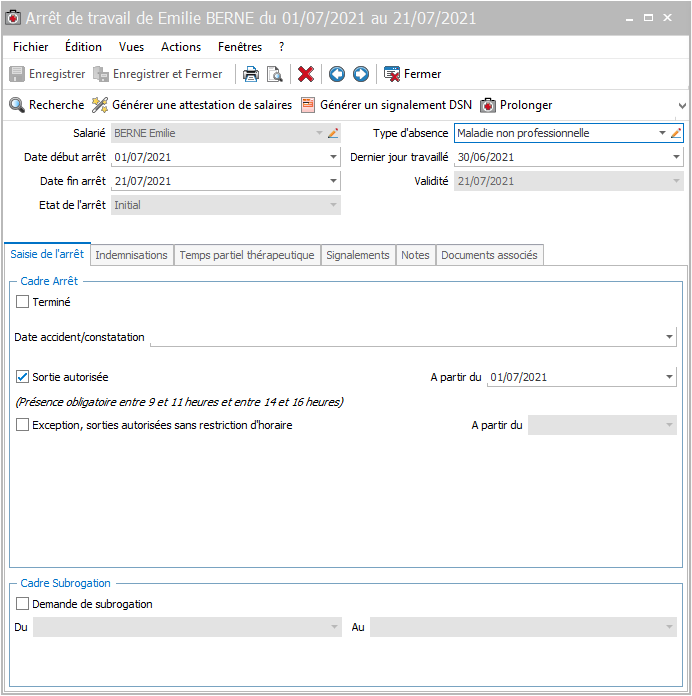Open Date accident/constatation dropdown
This screenshot has width=692, height=696.
(669, 338)
